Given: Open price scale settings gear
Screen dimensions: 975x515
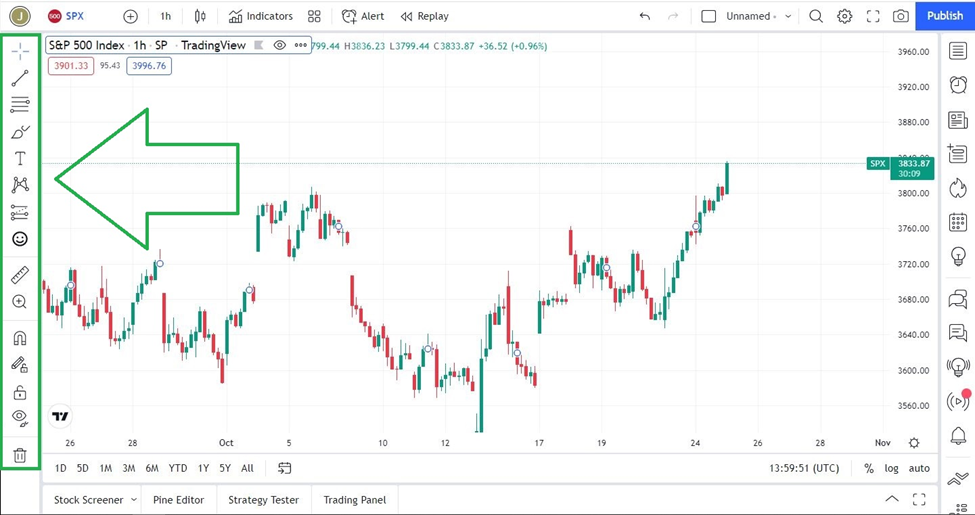Looking at the screenshot, I should click(x=913, y=443).
